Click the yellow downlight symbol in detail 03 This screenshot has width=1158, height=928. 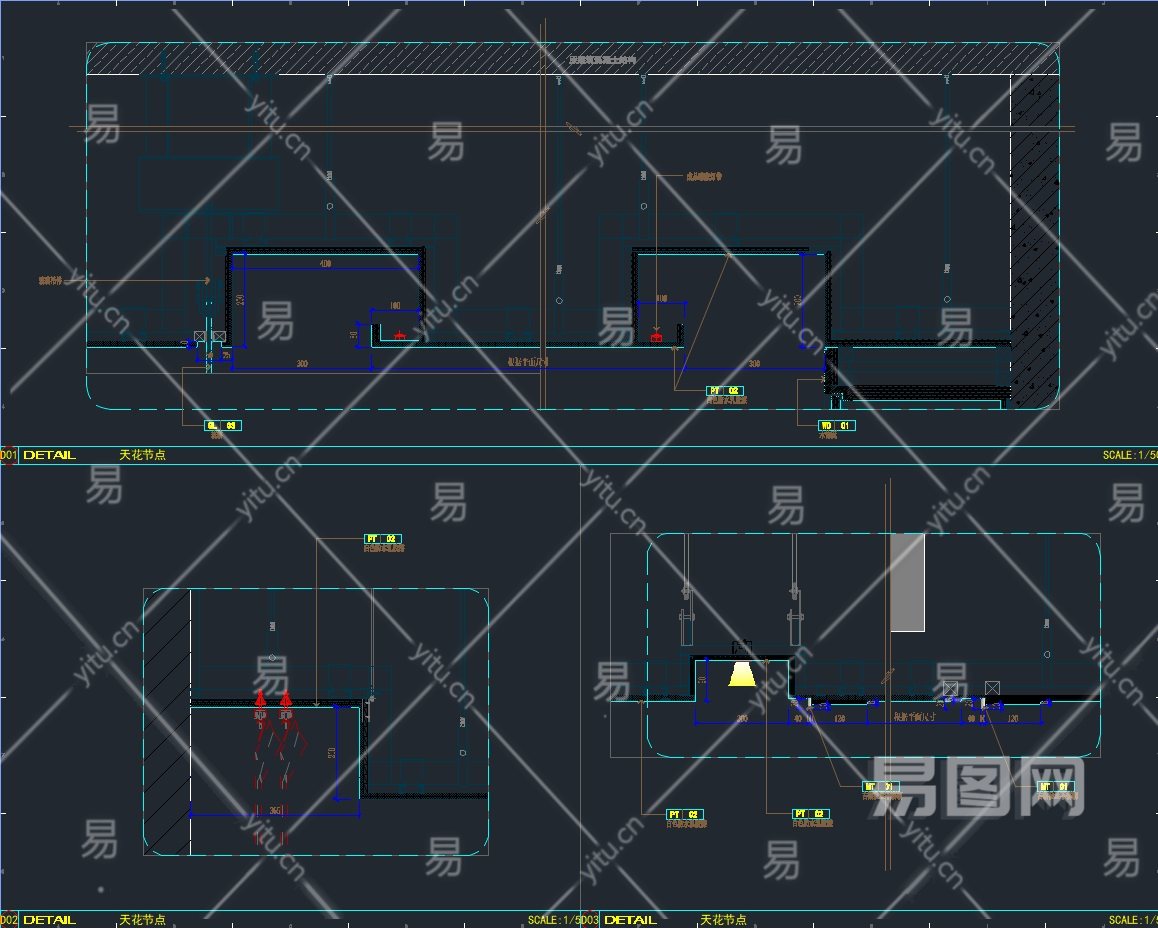point(741,675)
